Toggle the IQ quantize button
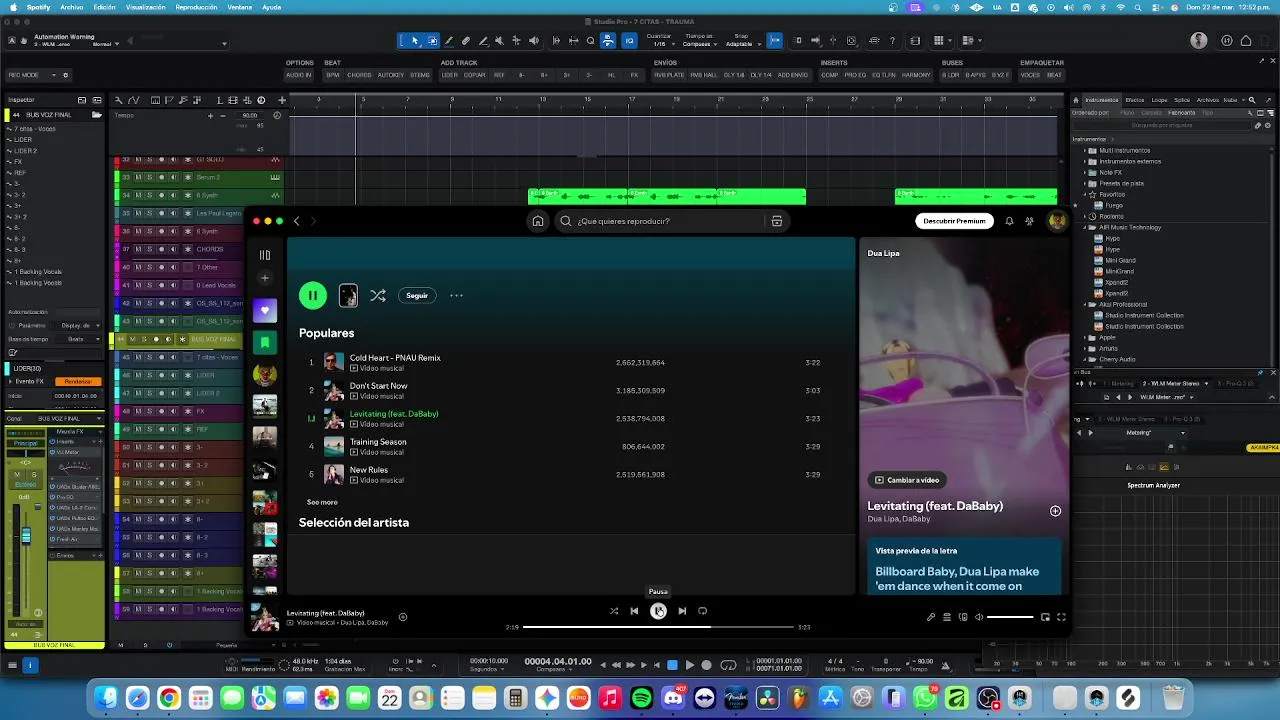The image size is (1280, 720). click(629, 41)
